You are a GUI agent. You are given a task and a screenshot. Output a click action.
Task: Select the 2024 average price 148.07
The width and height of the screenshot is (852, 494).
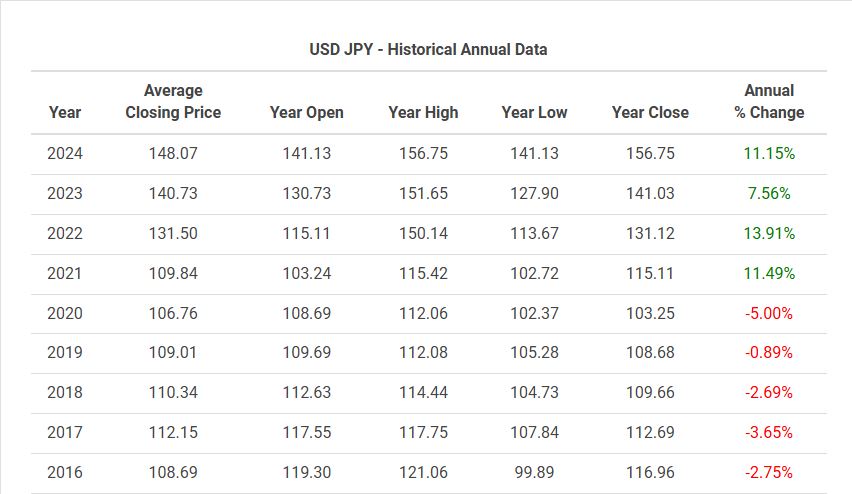[173, 153]
